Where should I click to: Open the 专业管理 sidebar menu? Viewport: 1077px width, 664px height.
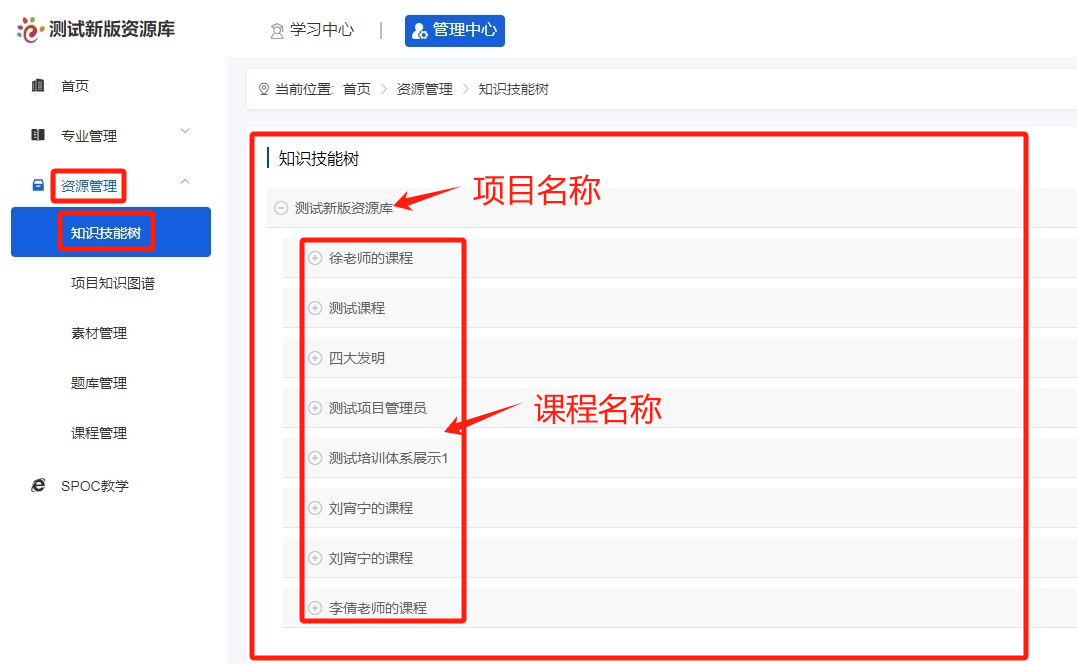pos(89,136)
